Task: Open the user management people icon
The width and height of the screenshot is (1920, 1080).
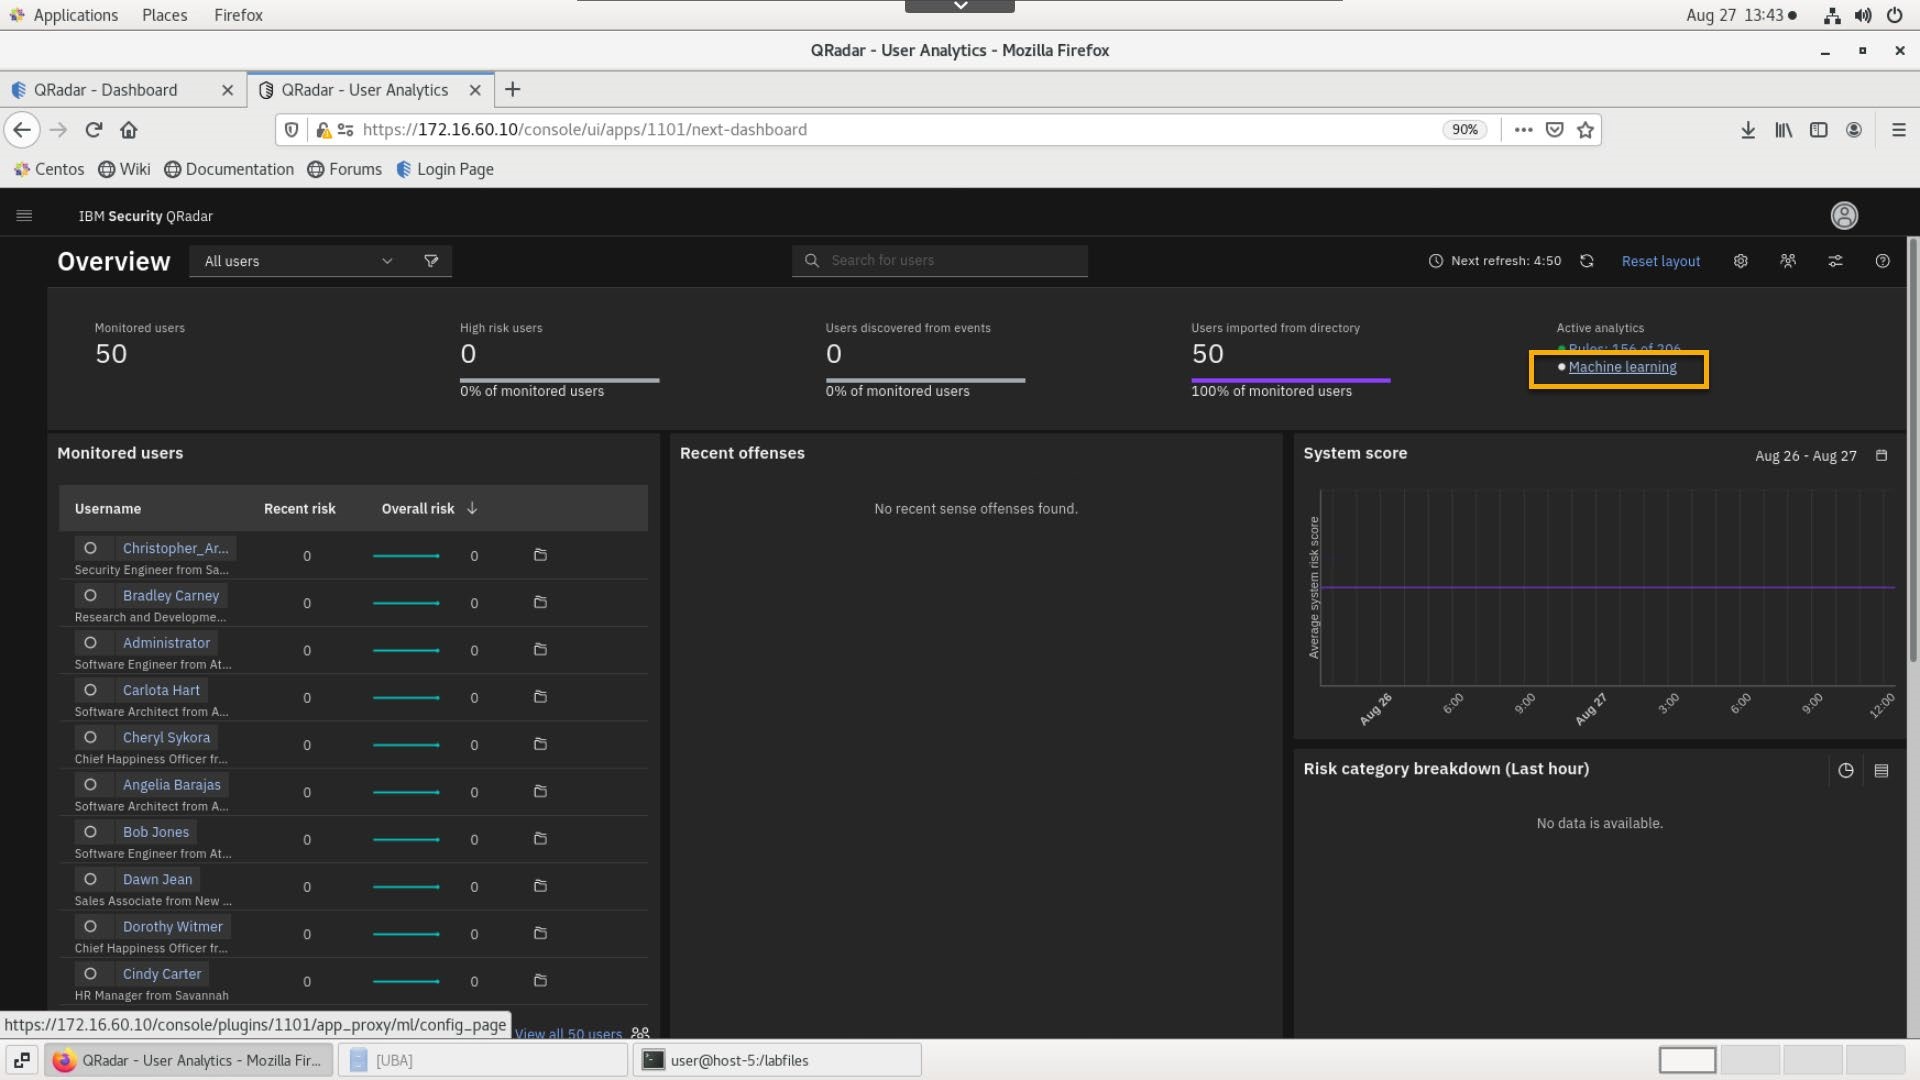Action: [x=1788, y=261]
